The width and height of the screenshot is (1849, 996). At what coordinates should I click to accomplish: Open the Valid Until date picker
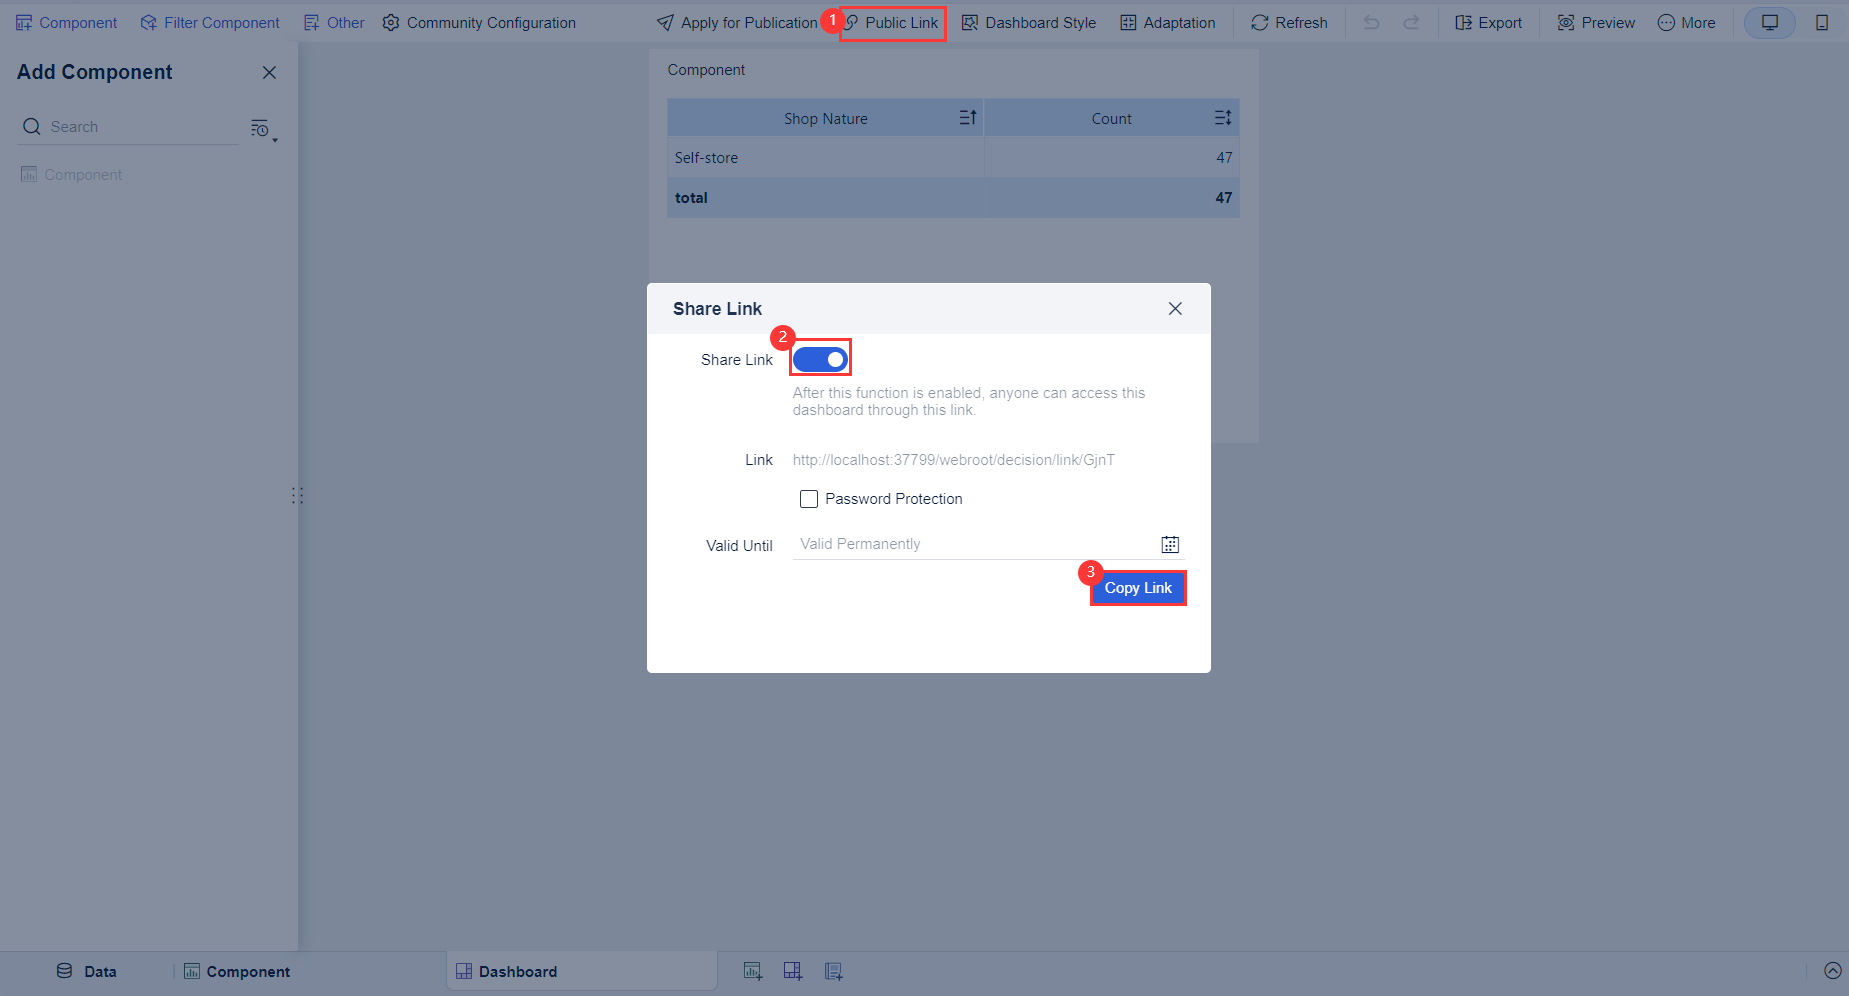(1169, 544)
